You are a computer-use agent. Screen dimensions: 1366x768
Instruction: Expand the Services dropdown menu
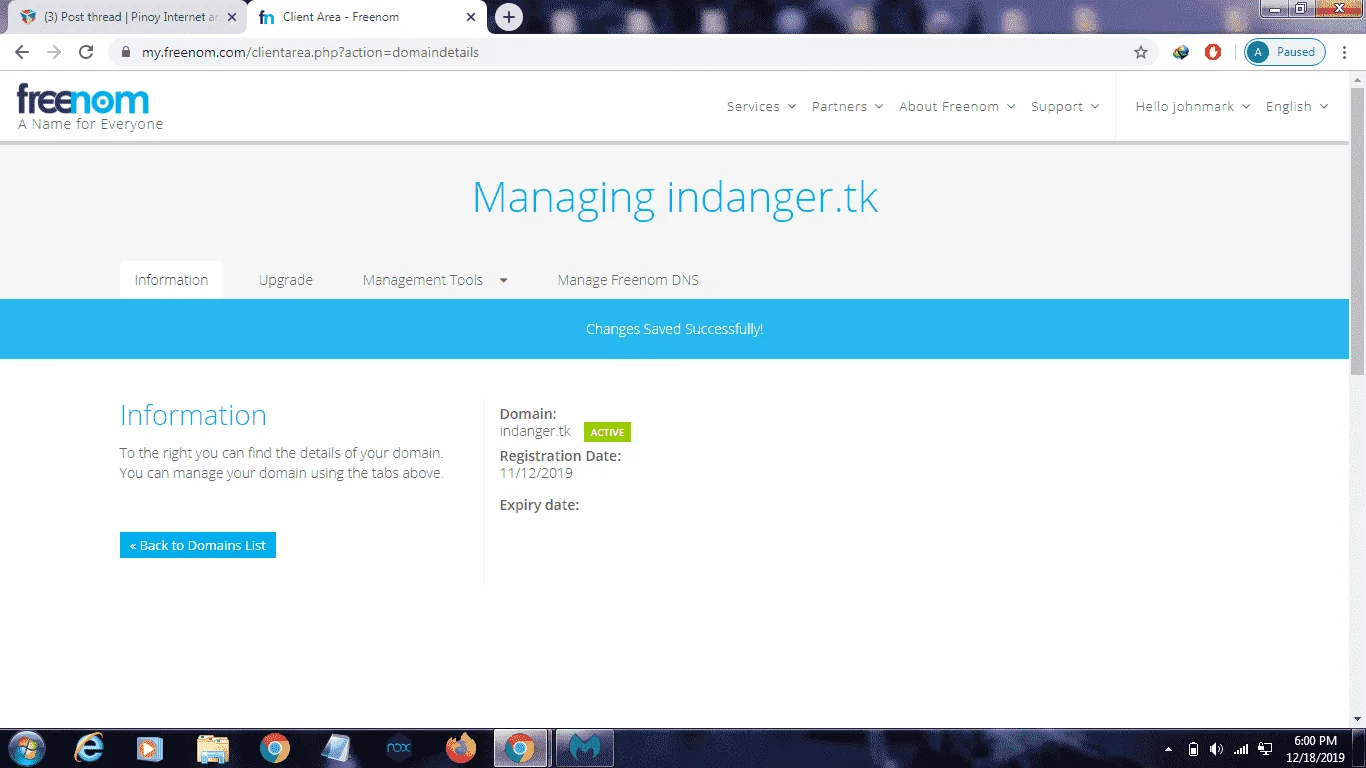(x=761, y=107)
